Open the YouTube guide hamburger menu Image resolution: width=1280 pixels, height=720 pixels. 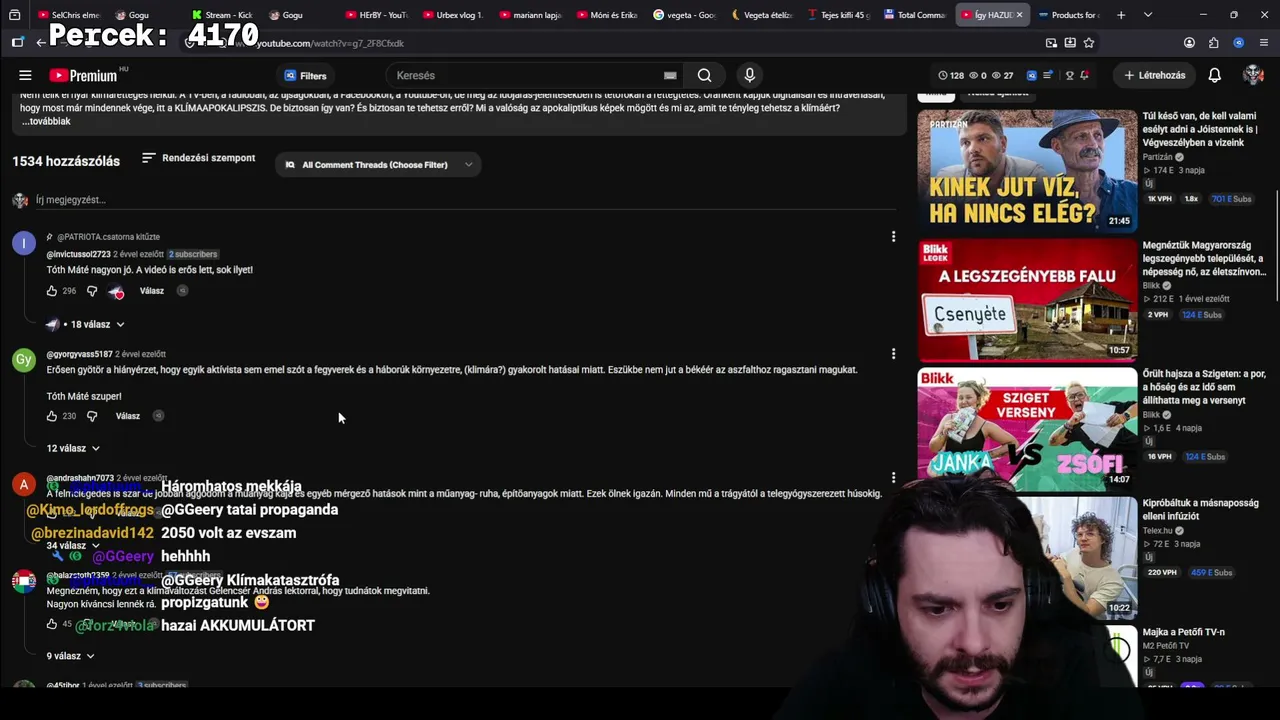[25, 75]
